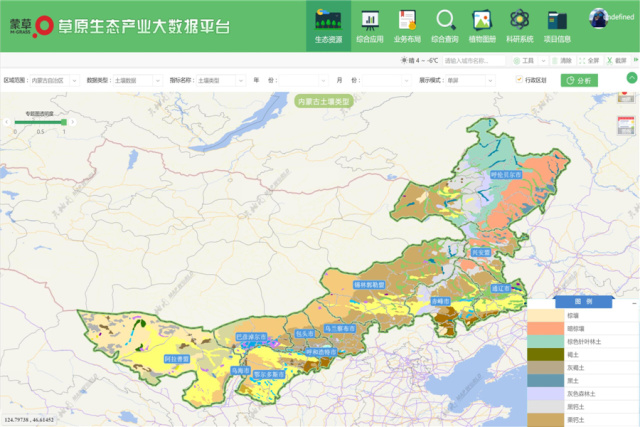This screenshot has width=640, height=427.
Task: Open 综合查询 magnifier icon
Action: point(446,19)
